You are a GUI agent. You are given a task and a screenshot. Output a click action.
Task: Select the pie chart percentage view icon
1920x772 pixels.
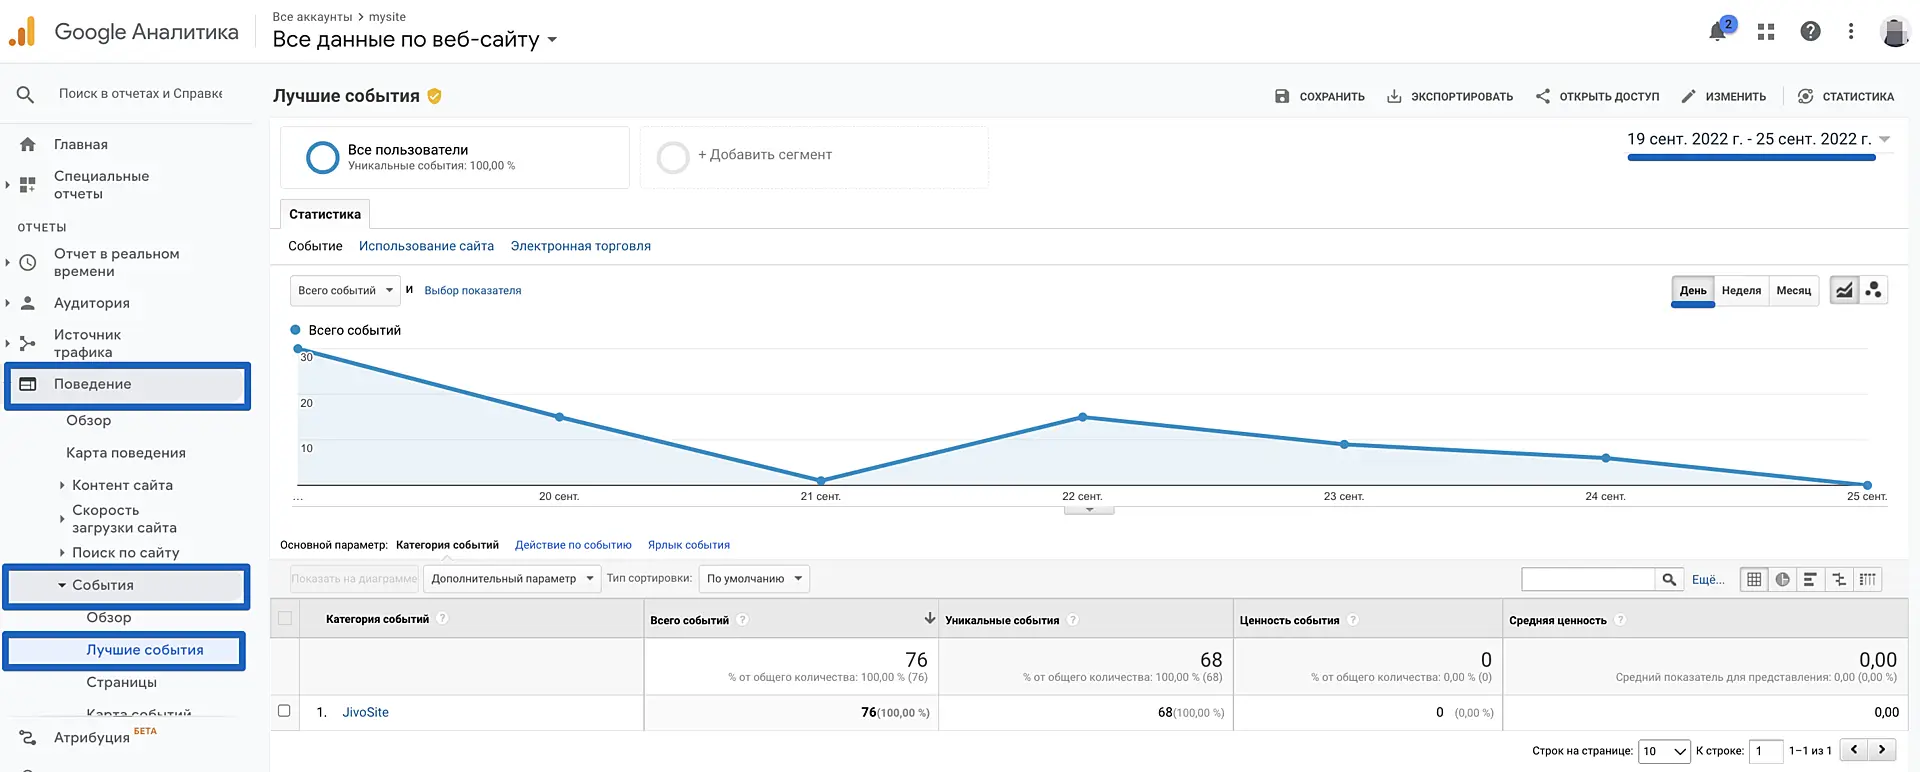1782,579
